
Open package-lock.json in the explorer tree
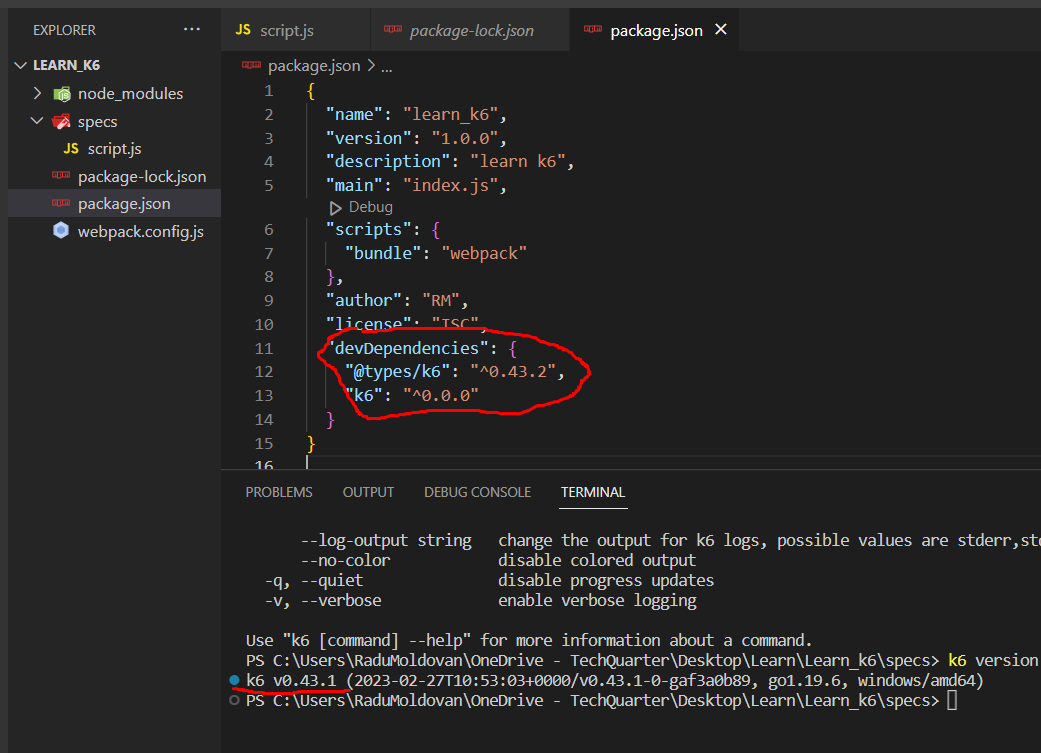pos(142,177)
